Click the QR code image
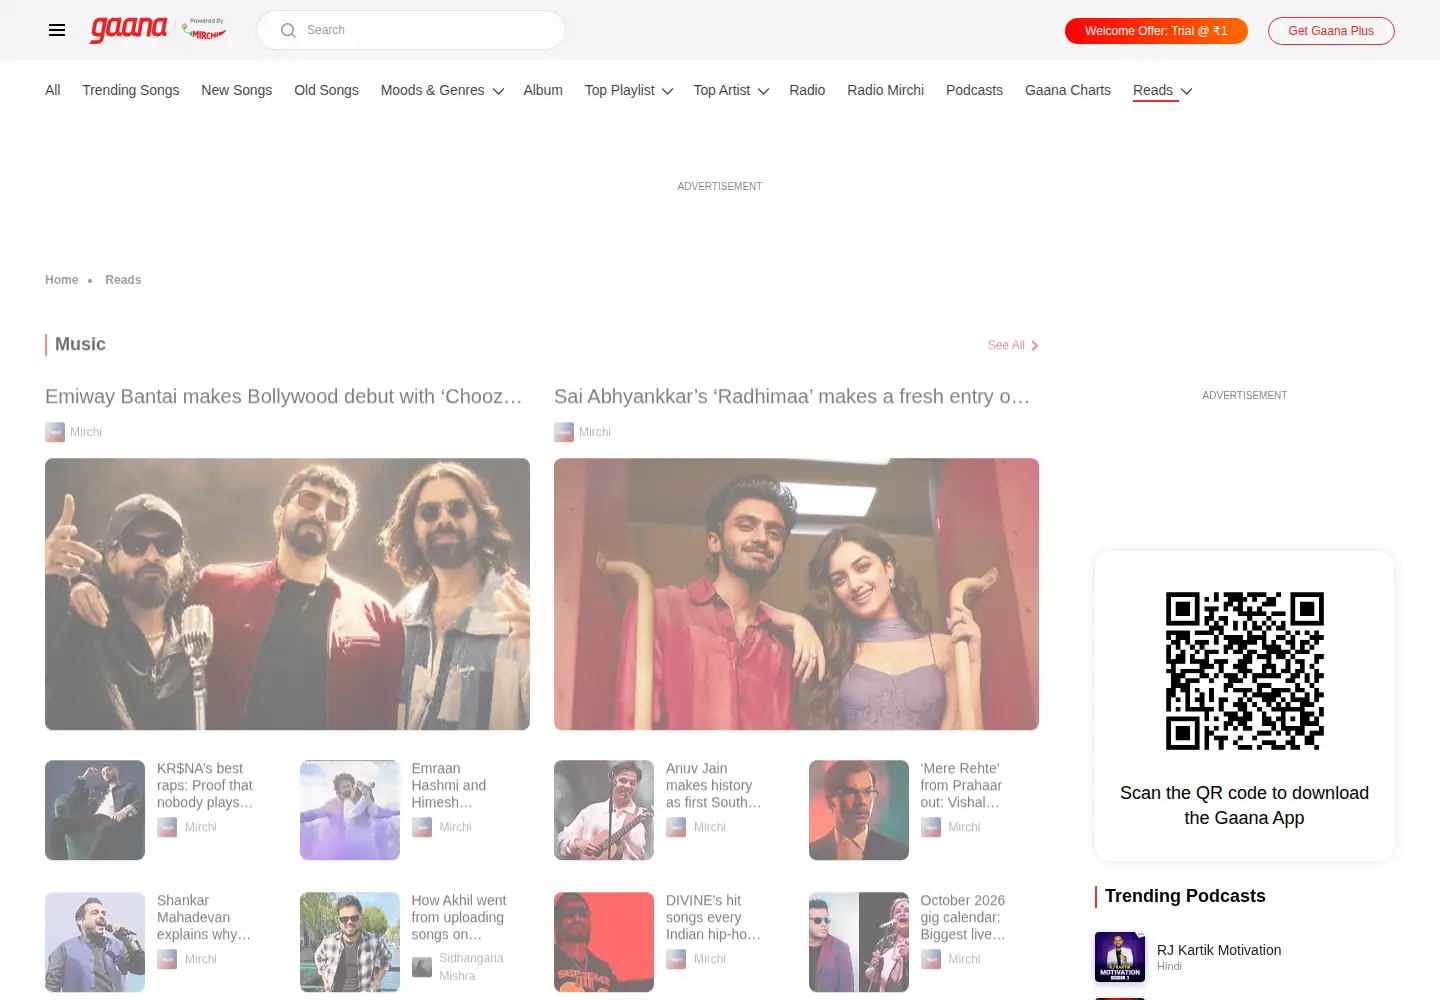The width and height of the screenshot is (1440, 1000). [1245, 671]
